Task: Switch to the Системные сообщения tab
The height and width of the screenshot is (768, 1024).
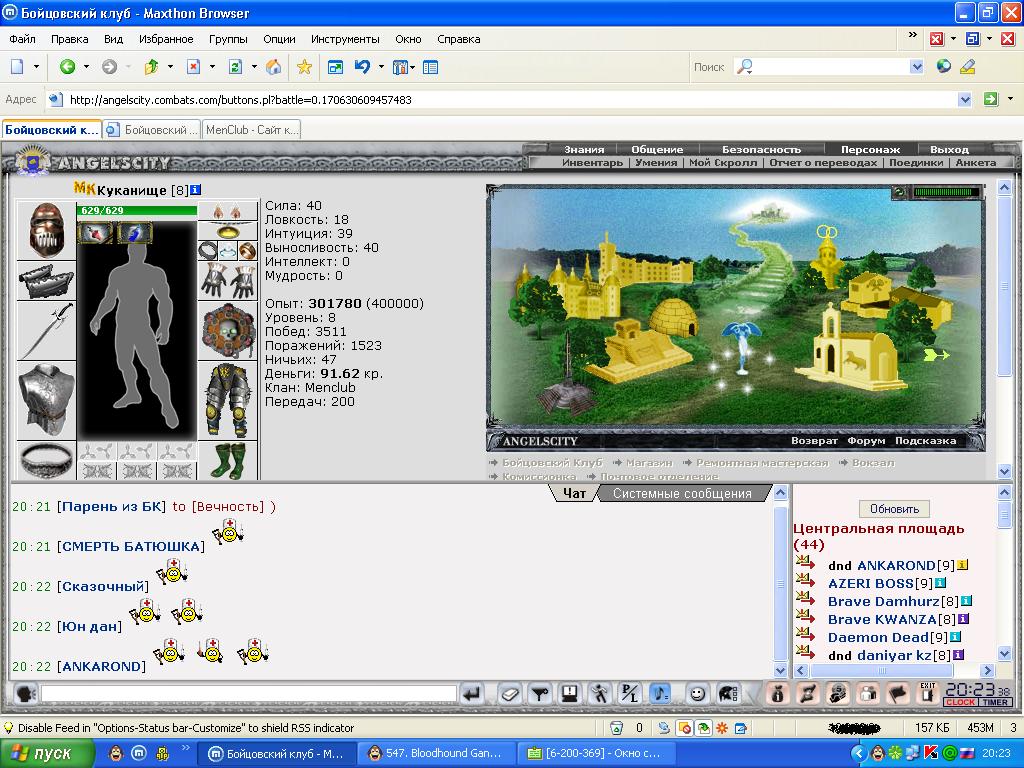Action: tap(682, 494)
